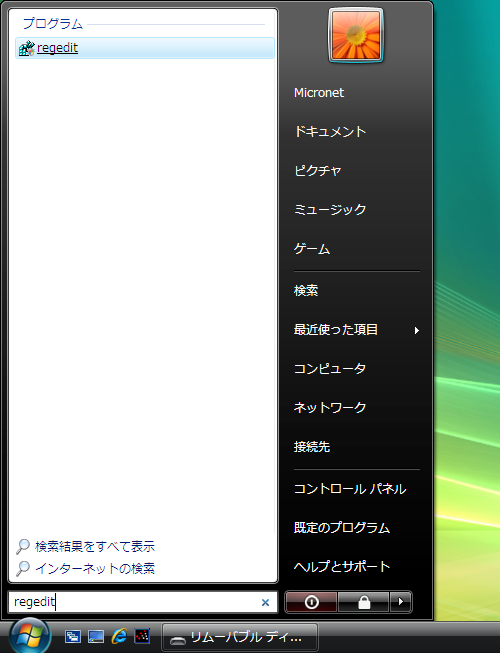Screen dimensions: 500x653
Task: Click the power button icon
Action: point(311,602)
